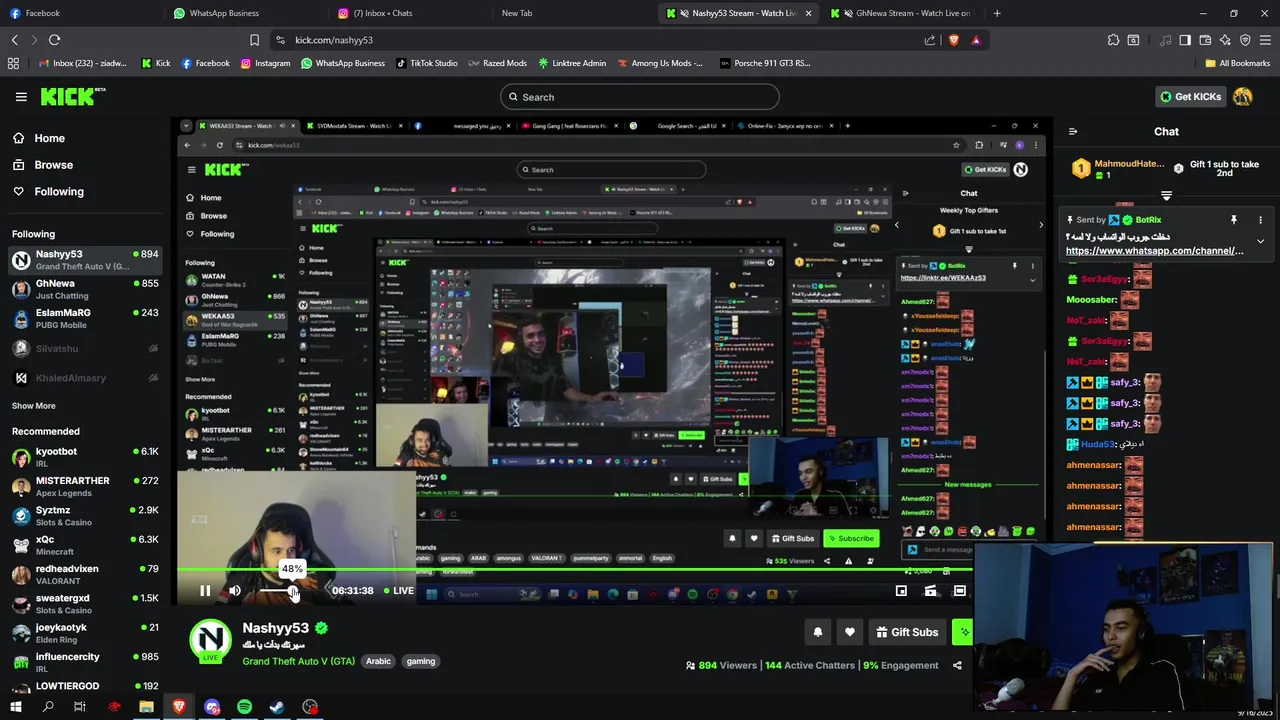This screenshot has height=720, width=1280.
Task: Open pinned message options three dots
Action: pos(1260,220)
